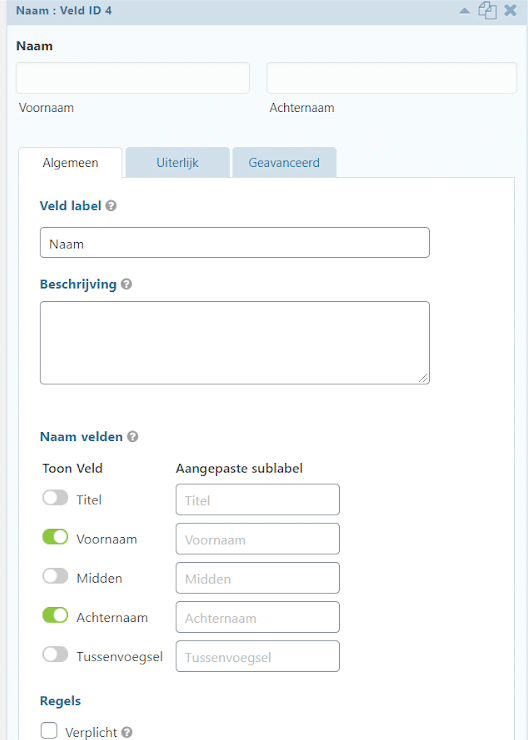
Task: Disable the Voornaam field toggle
Action: coord(55,537)
